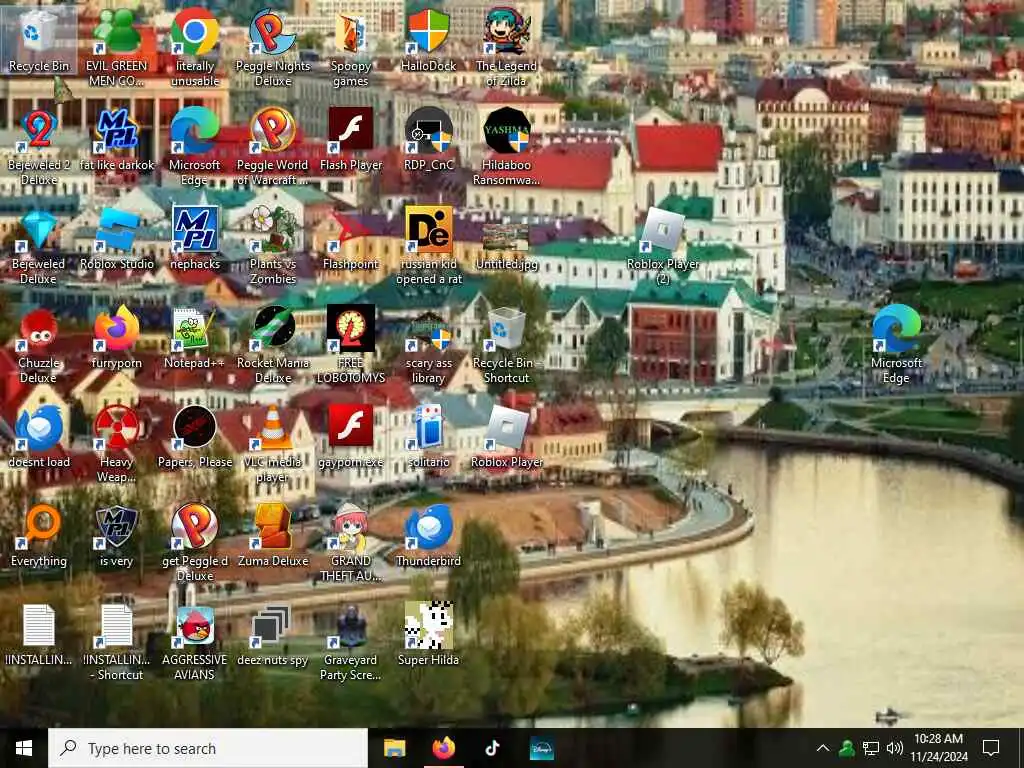Open File Explorer from the taskbar

tap(394, 748)
